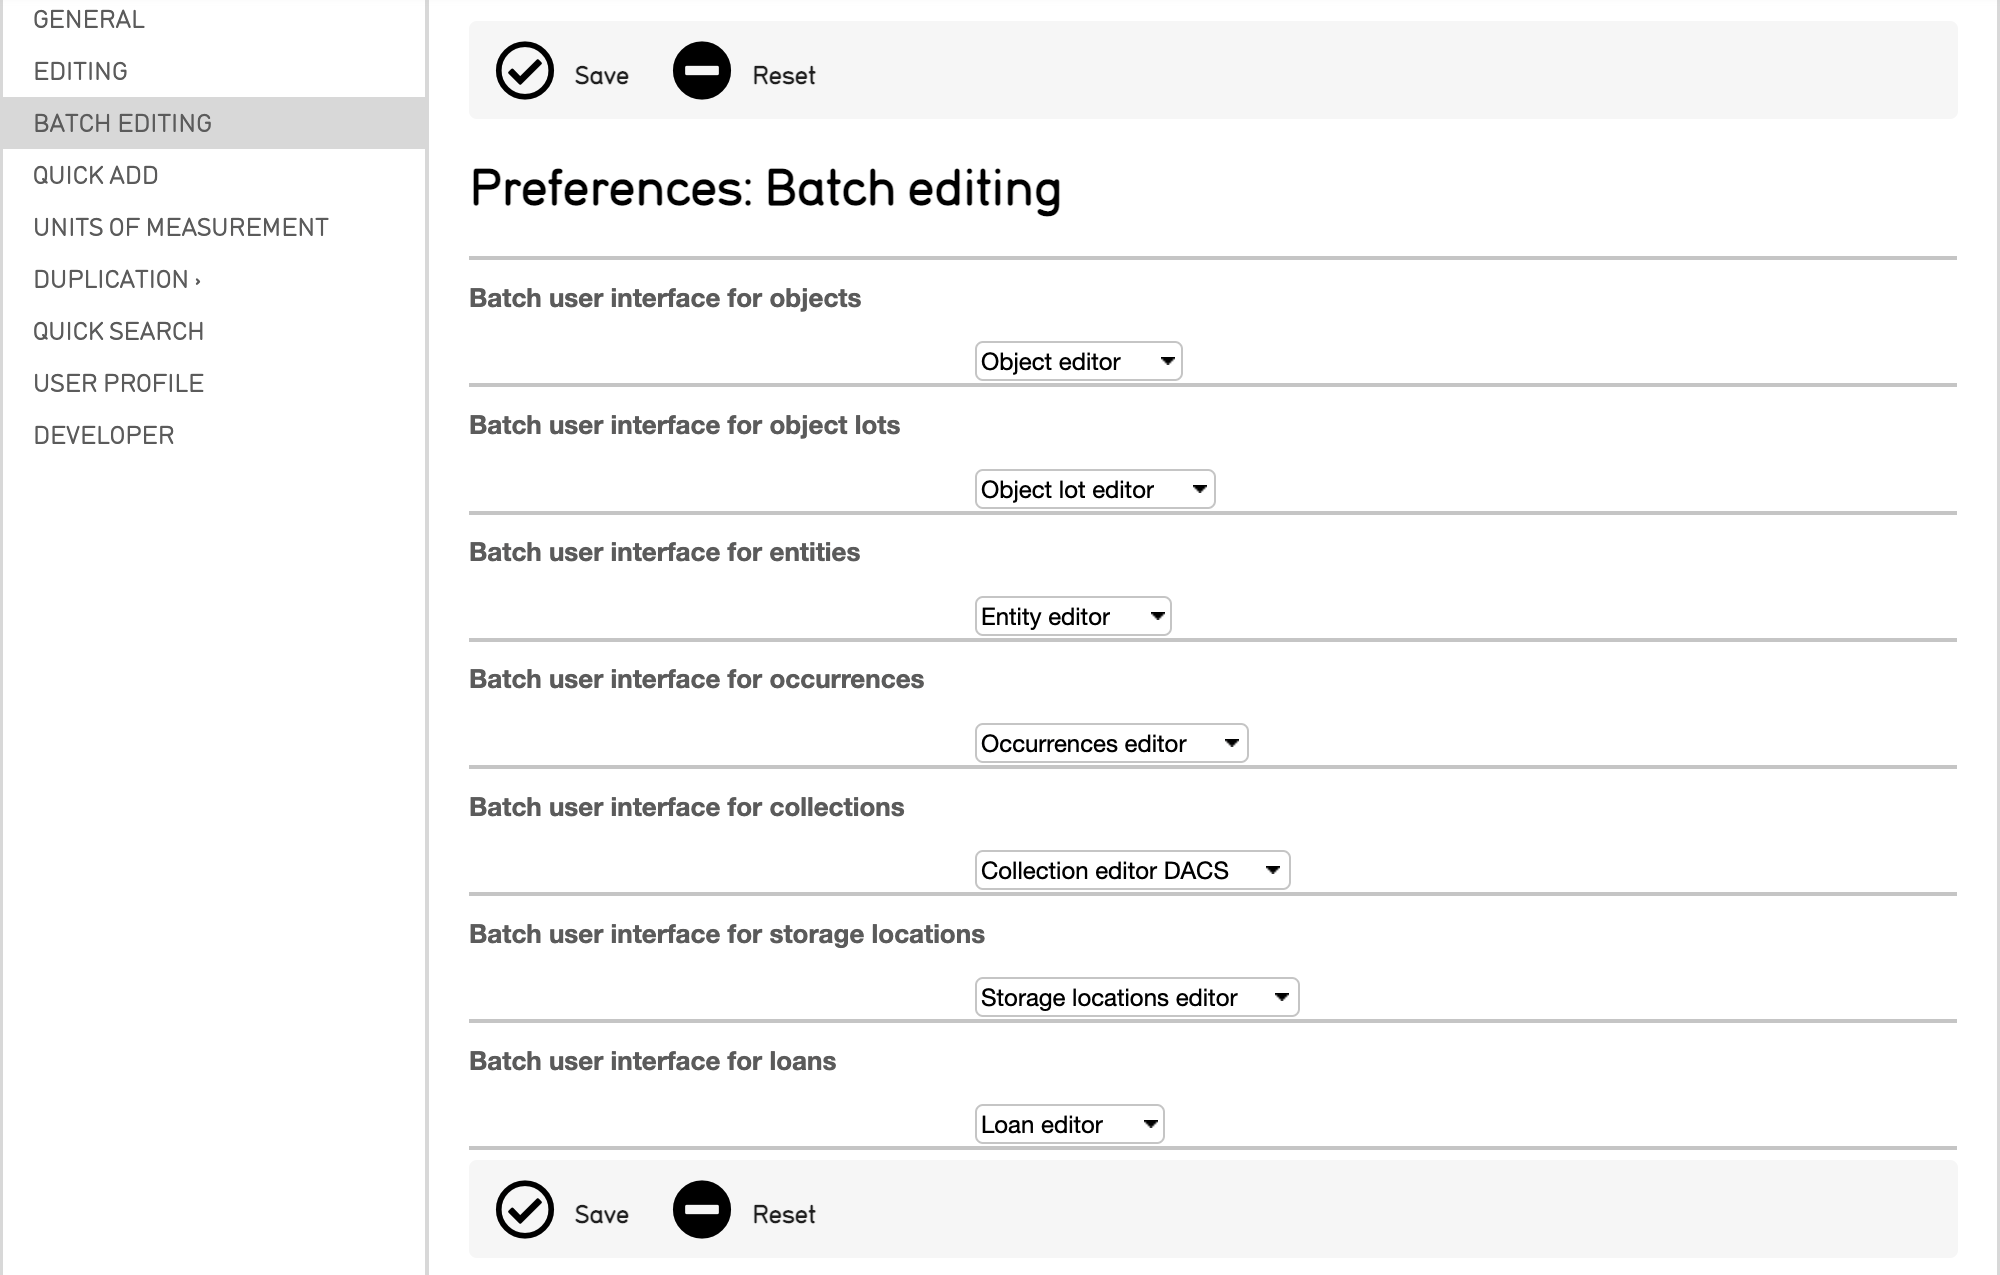Open the Object lot editor dropdown
Image resolution: width=2000 pixels, height=1275 pixels.
[1095, 490]
